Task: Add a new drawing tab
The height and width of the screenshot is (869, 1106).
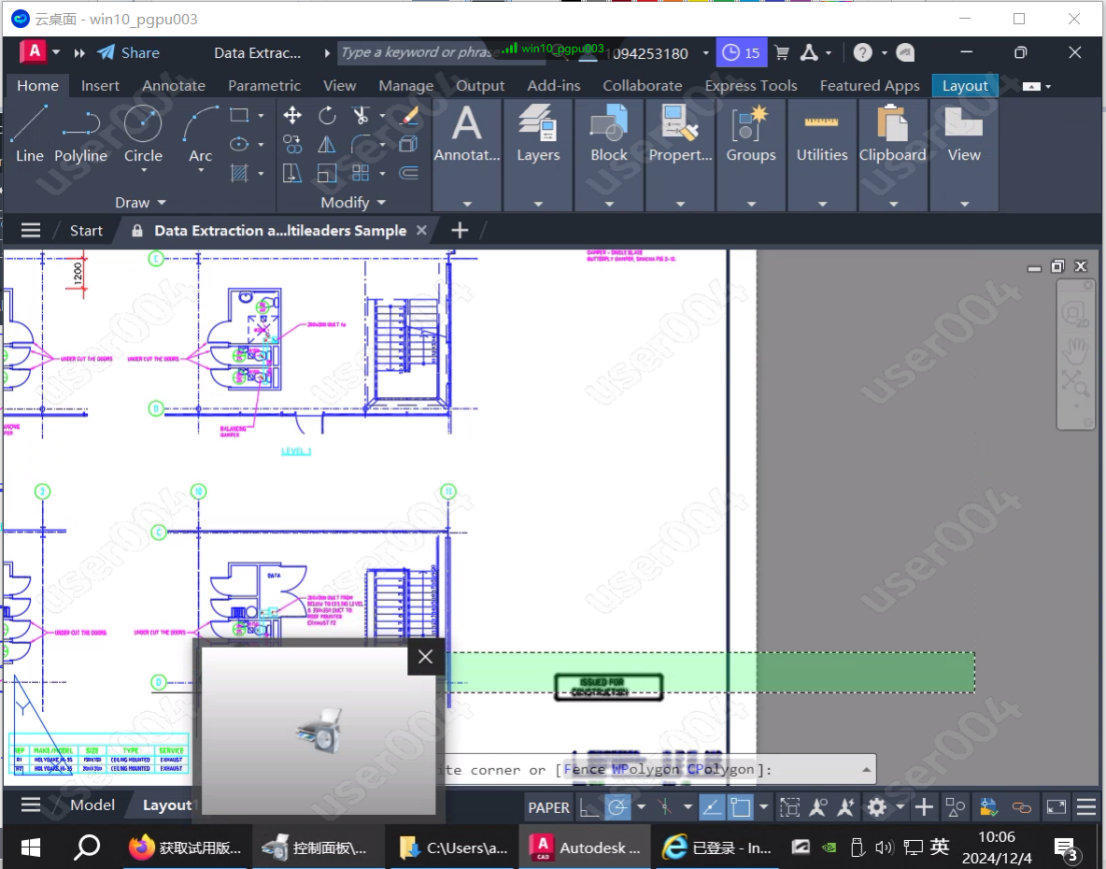Action: click(x=459, y=230)
